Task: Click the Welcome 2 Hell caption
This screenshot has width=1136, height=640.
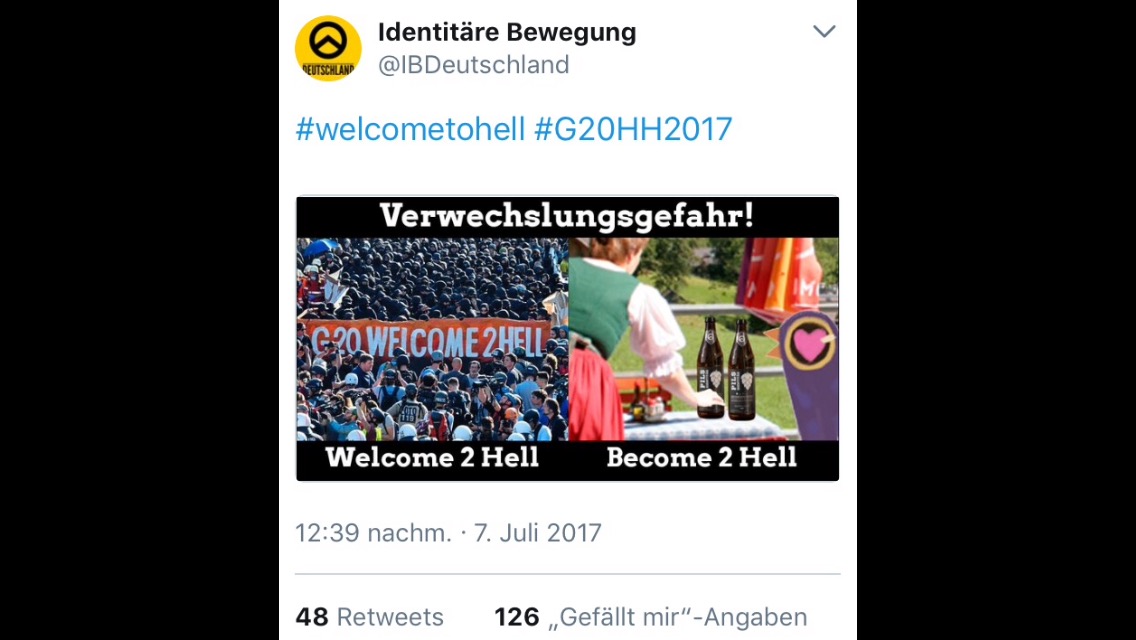Action: coord(433,457)
